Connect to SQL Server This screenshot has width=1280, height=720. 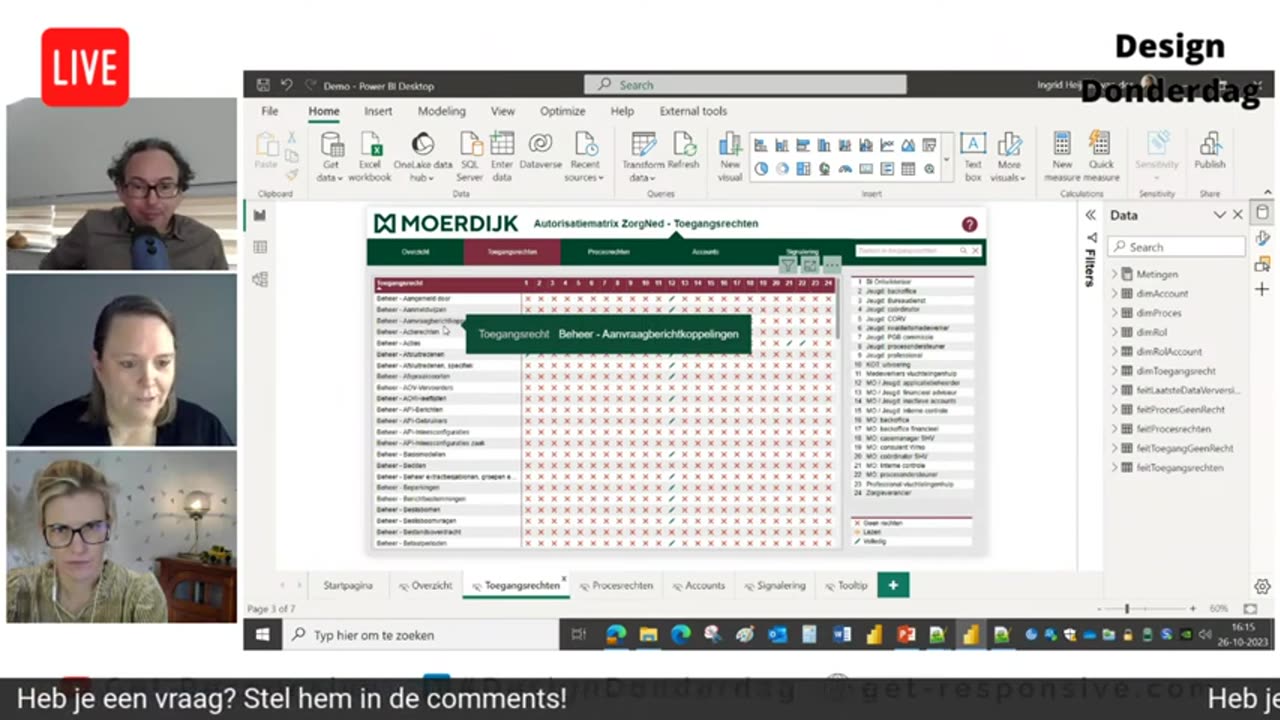[470, 157]
